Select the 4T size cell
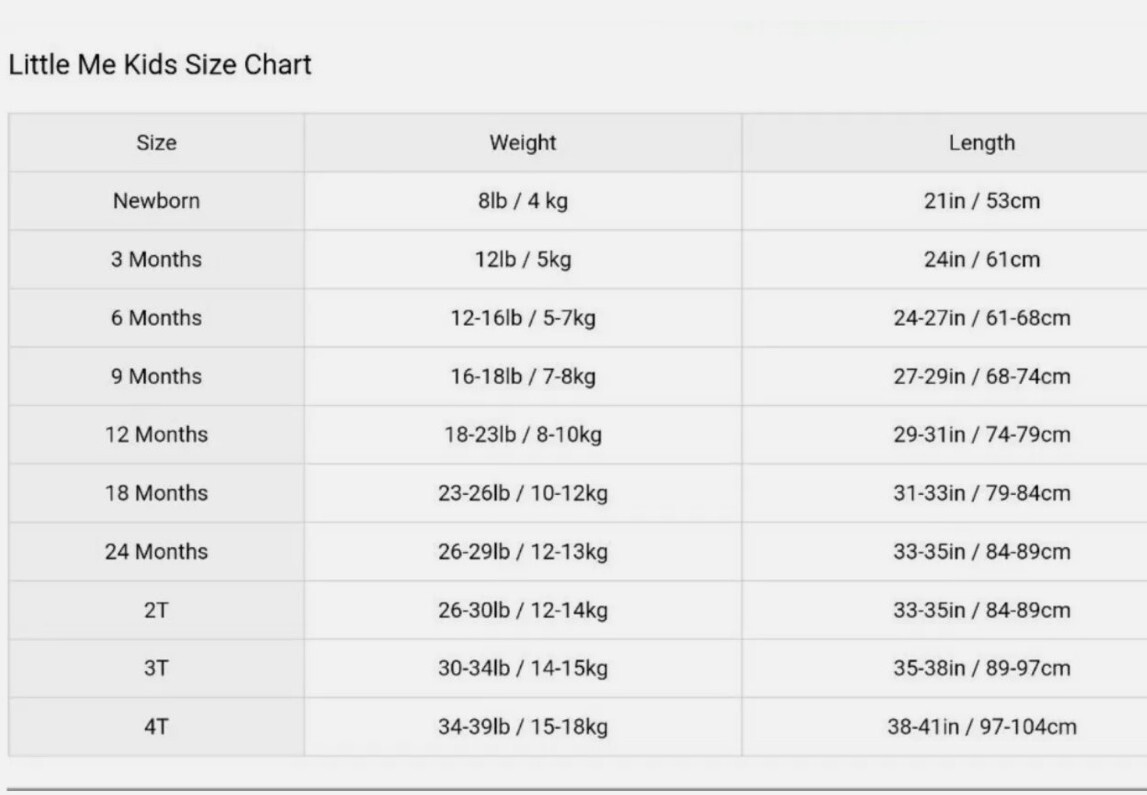 click(156, 727)
